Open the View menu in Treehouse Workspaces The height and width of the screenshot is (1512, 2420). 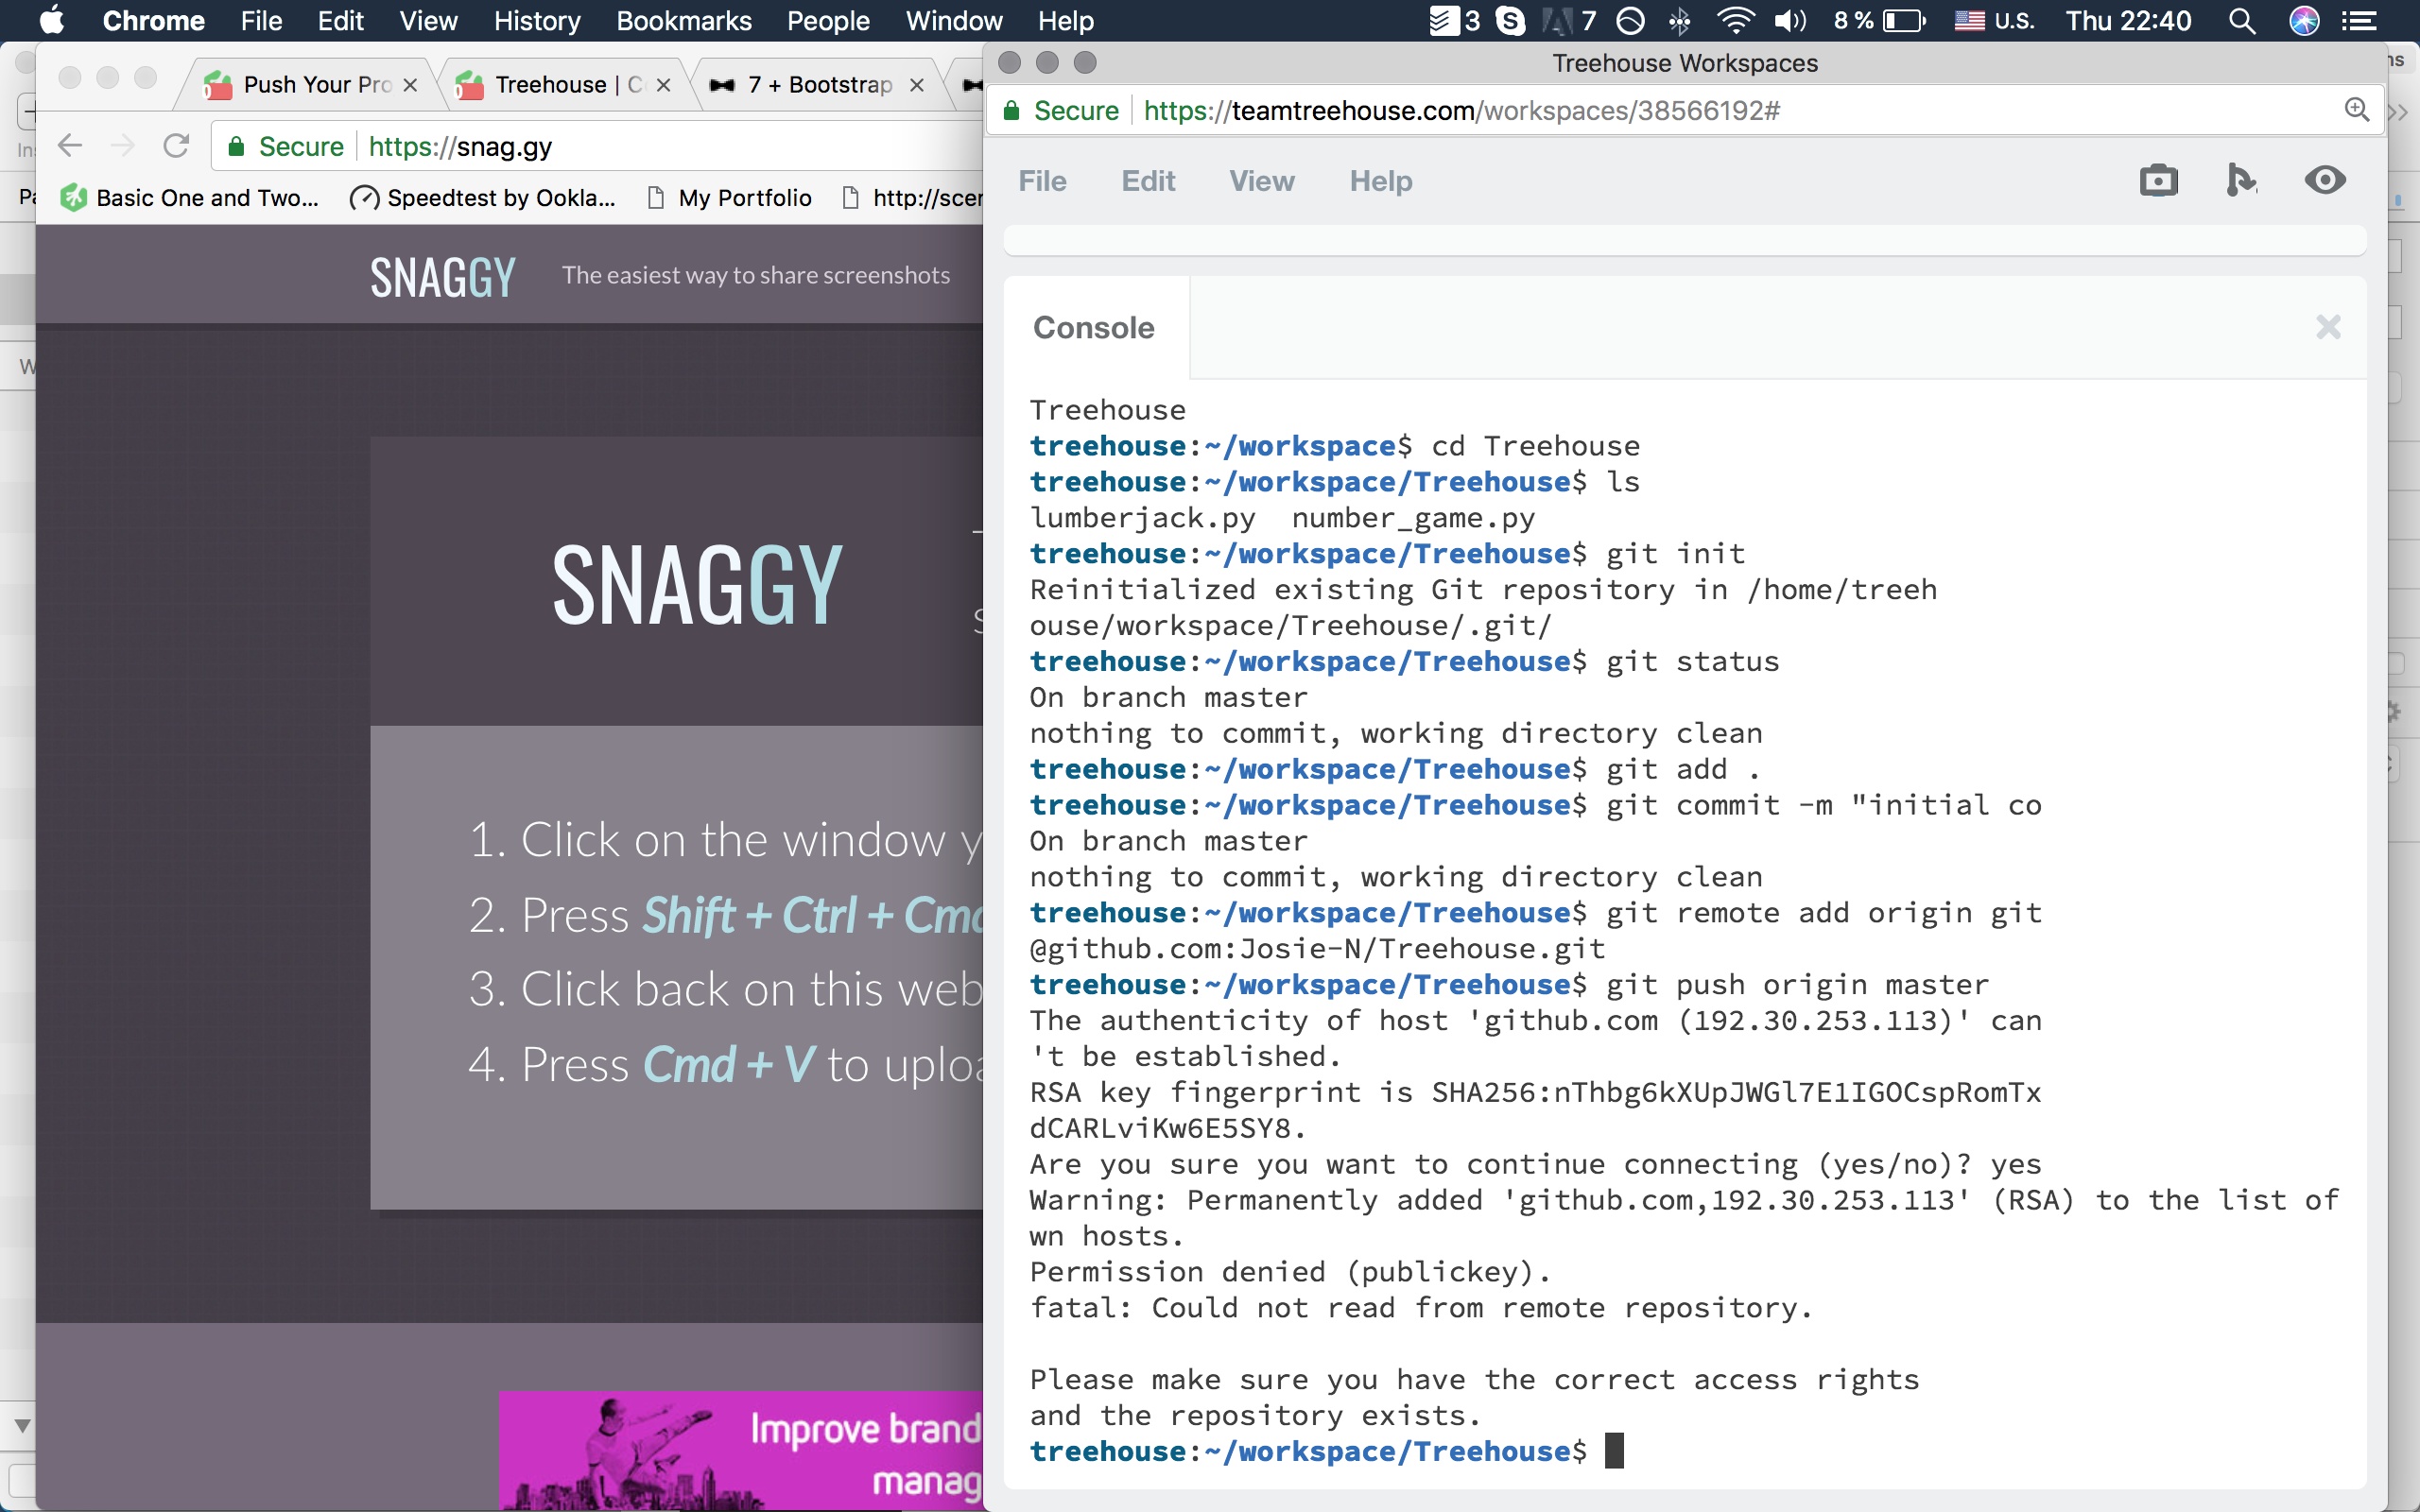pyautogui.click(x=1261, y=181)
